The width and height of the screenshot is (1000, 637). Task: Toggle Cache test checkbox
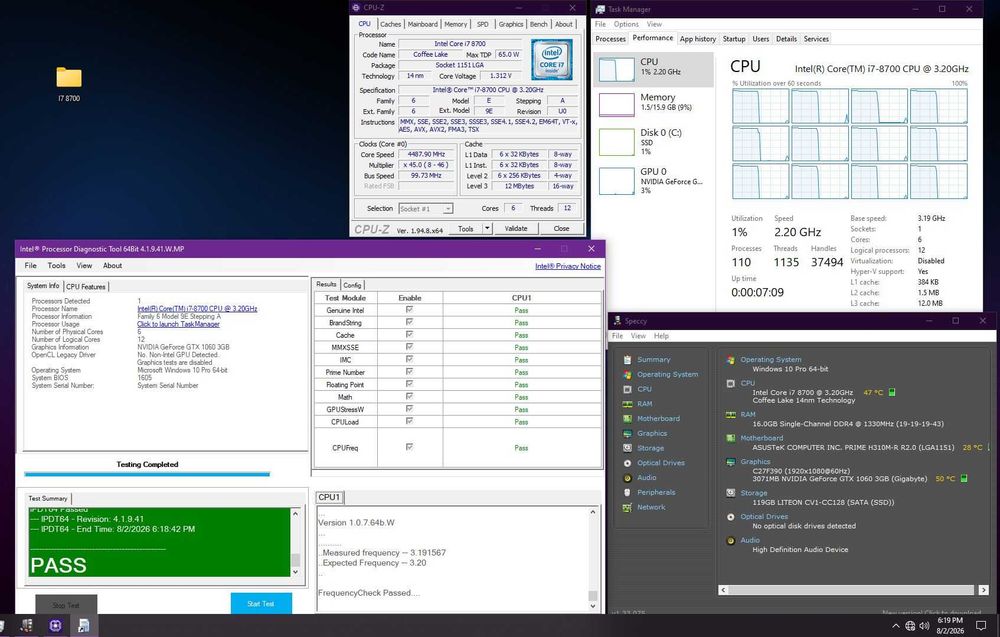[x=409, y=334]
